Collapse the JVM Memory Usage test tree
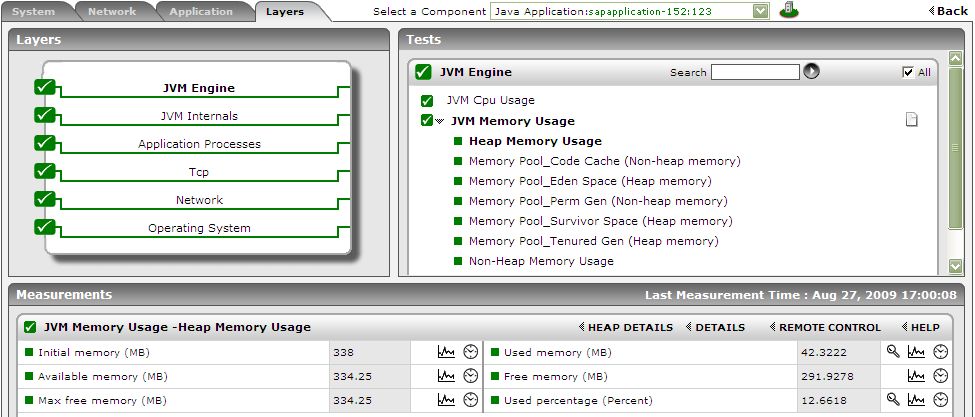 [440, 122]
